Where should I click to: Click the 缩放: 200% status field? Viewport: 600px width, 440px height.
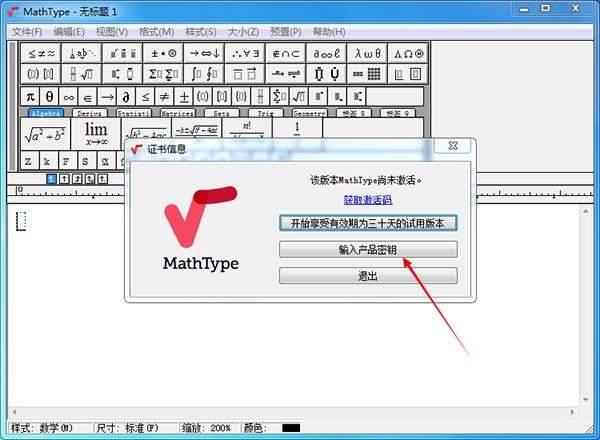click(209, 428)
